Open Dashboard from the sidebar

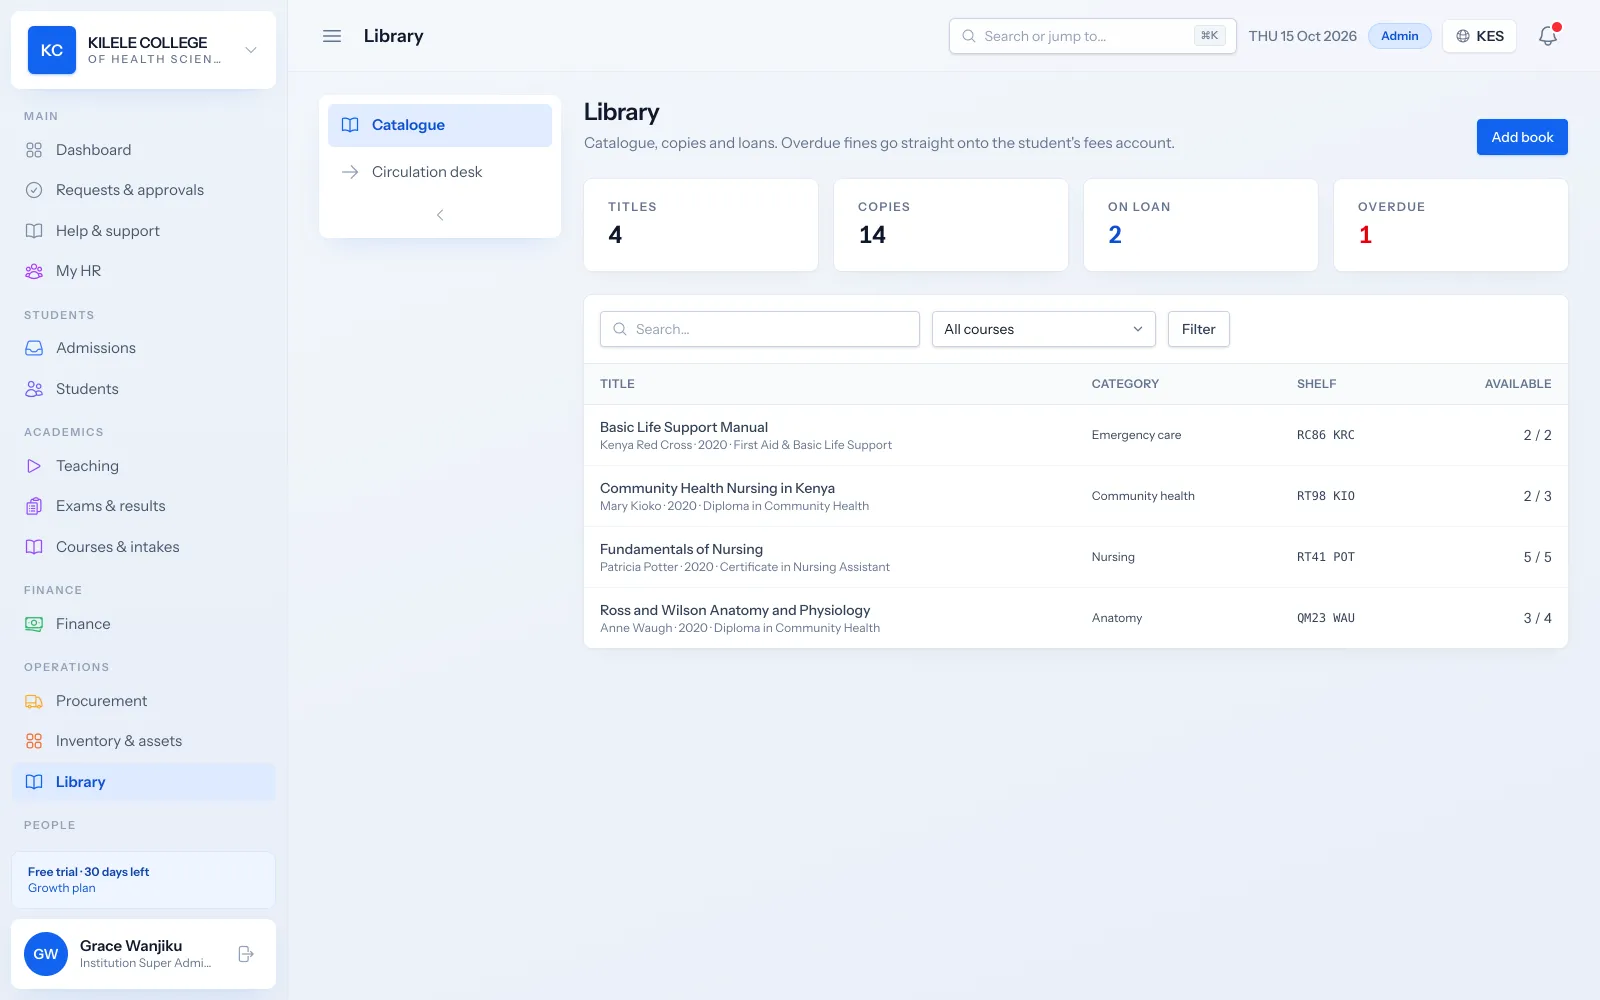pyautogui.click(x=143, y=150)
